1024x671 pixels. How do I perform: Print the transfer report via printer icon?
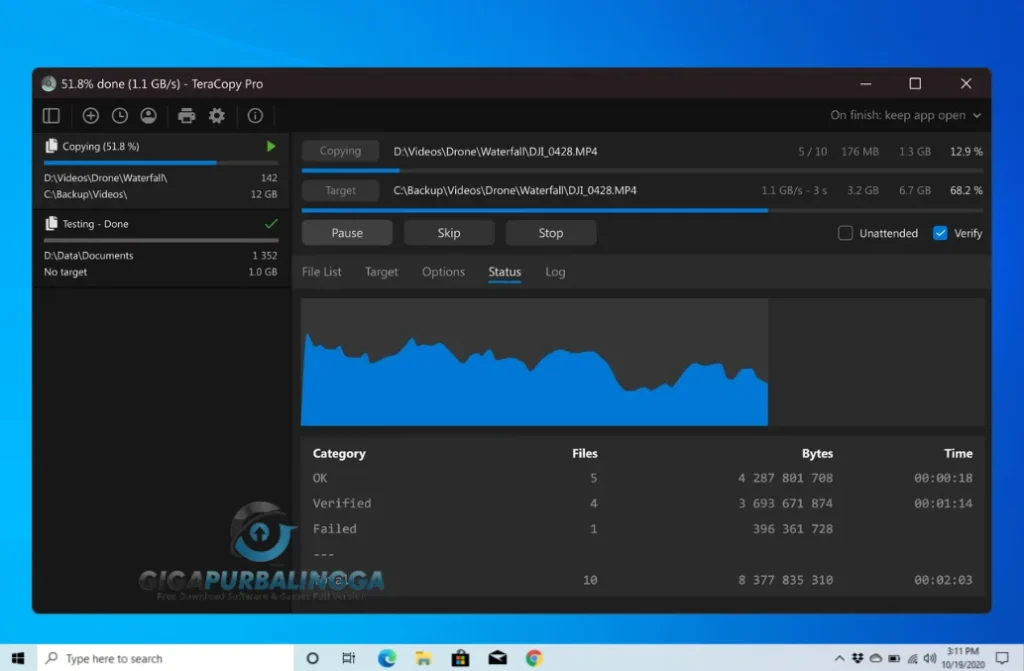(186, 115)
